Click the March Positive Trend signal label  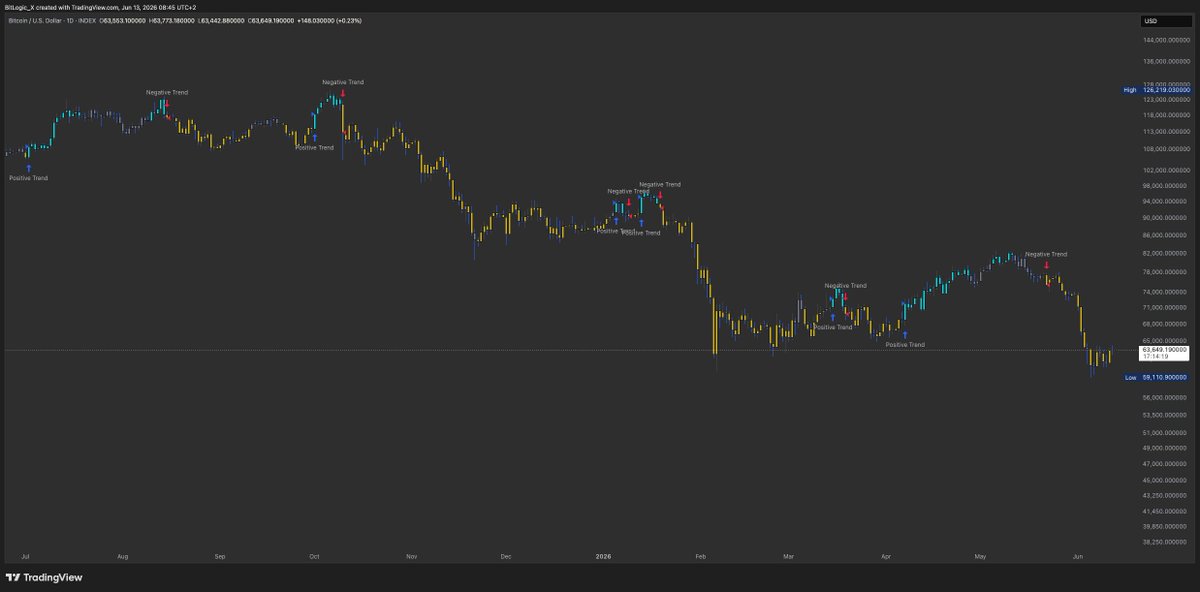pyautogui.click(x=833, y=327)
